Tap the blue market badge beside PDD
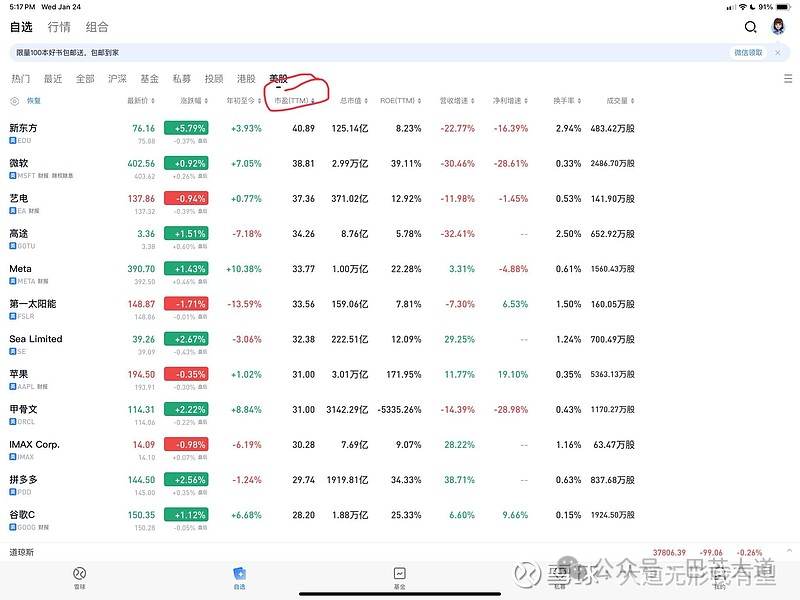This screenshot has height=600, width=800. tap(13, 492)
